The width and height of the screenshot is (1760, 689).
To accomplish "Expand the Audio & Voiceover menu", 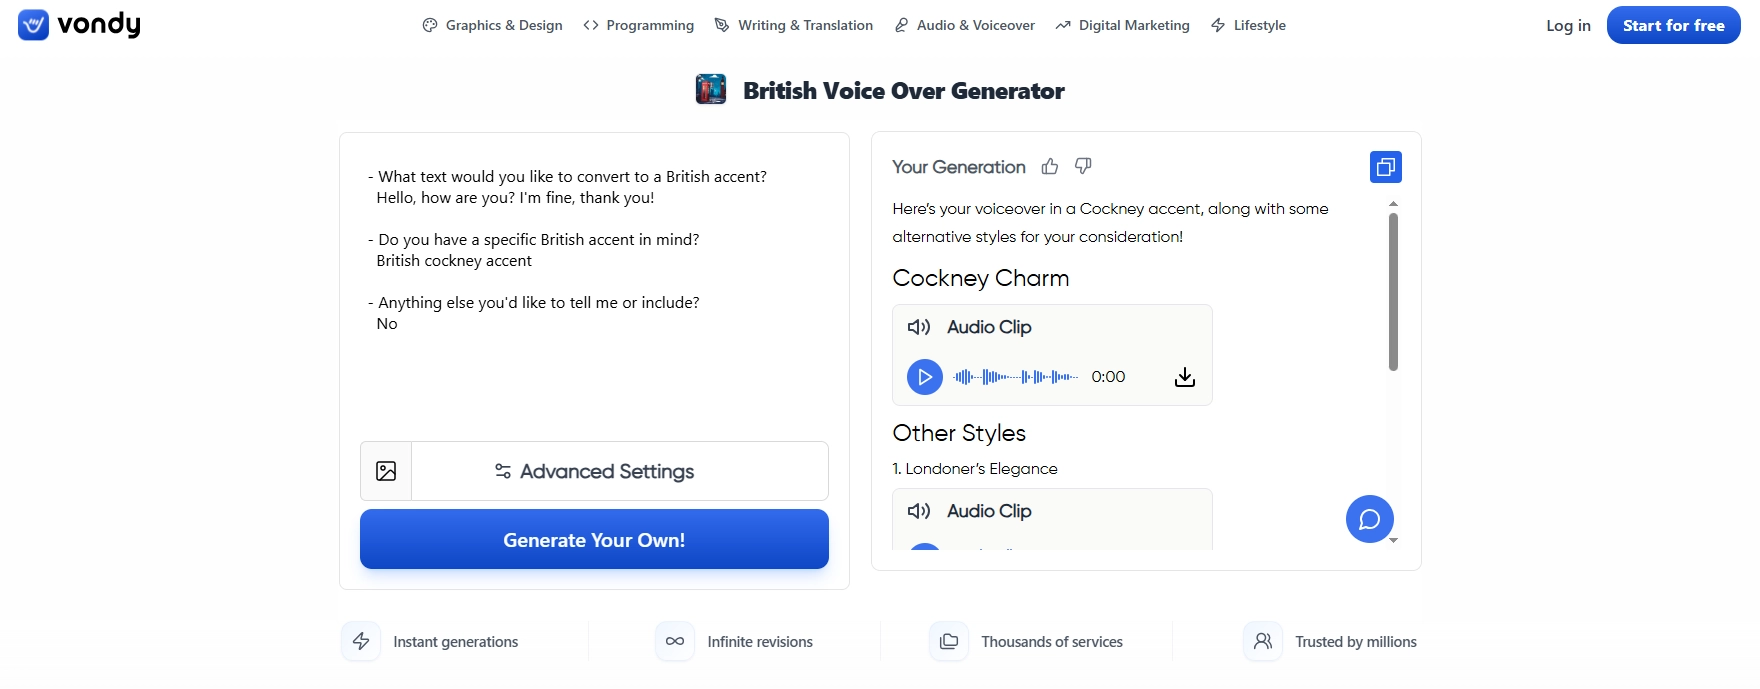I will [964, 24].
